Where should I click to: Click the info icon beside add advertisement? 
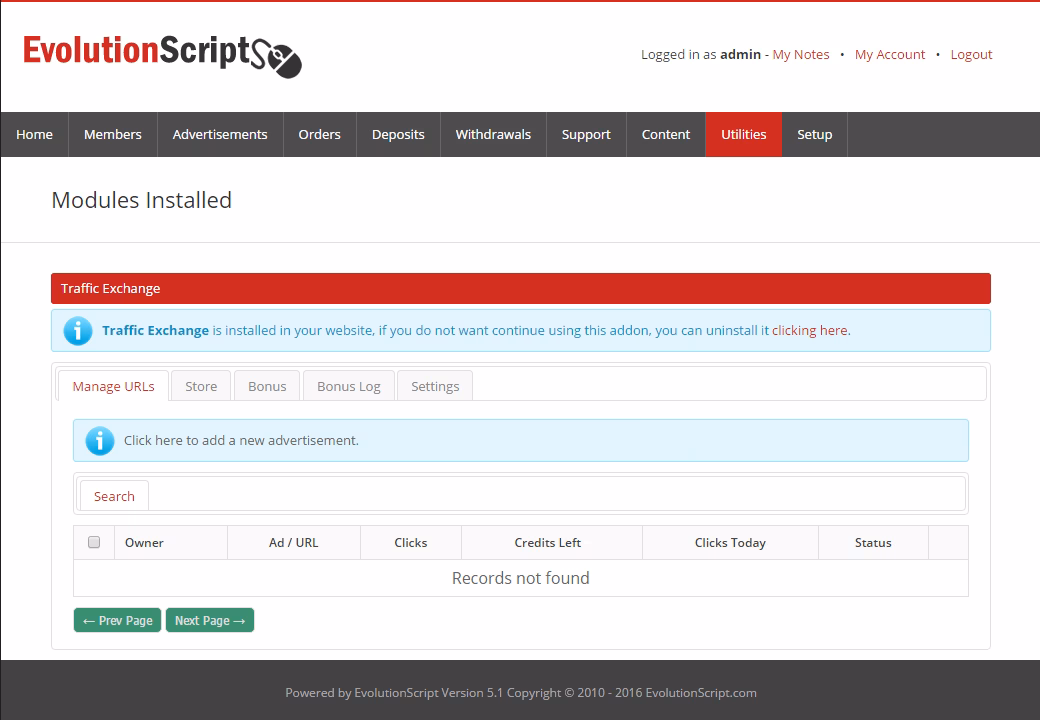click(x=99, y=441)
